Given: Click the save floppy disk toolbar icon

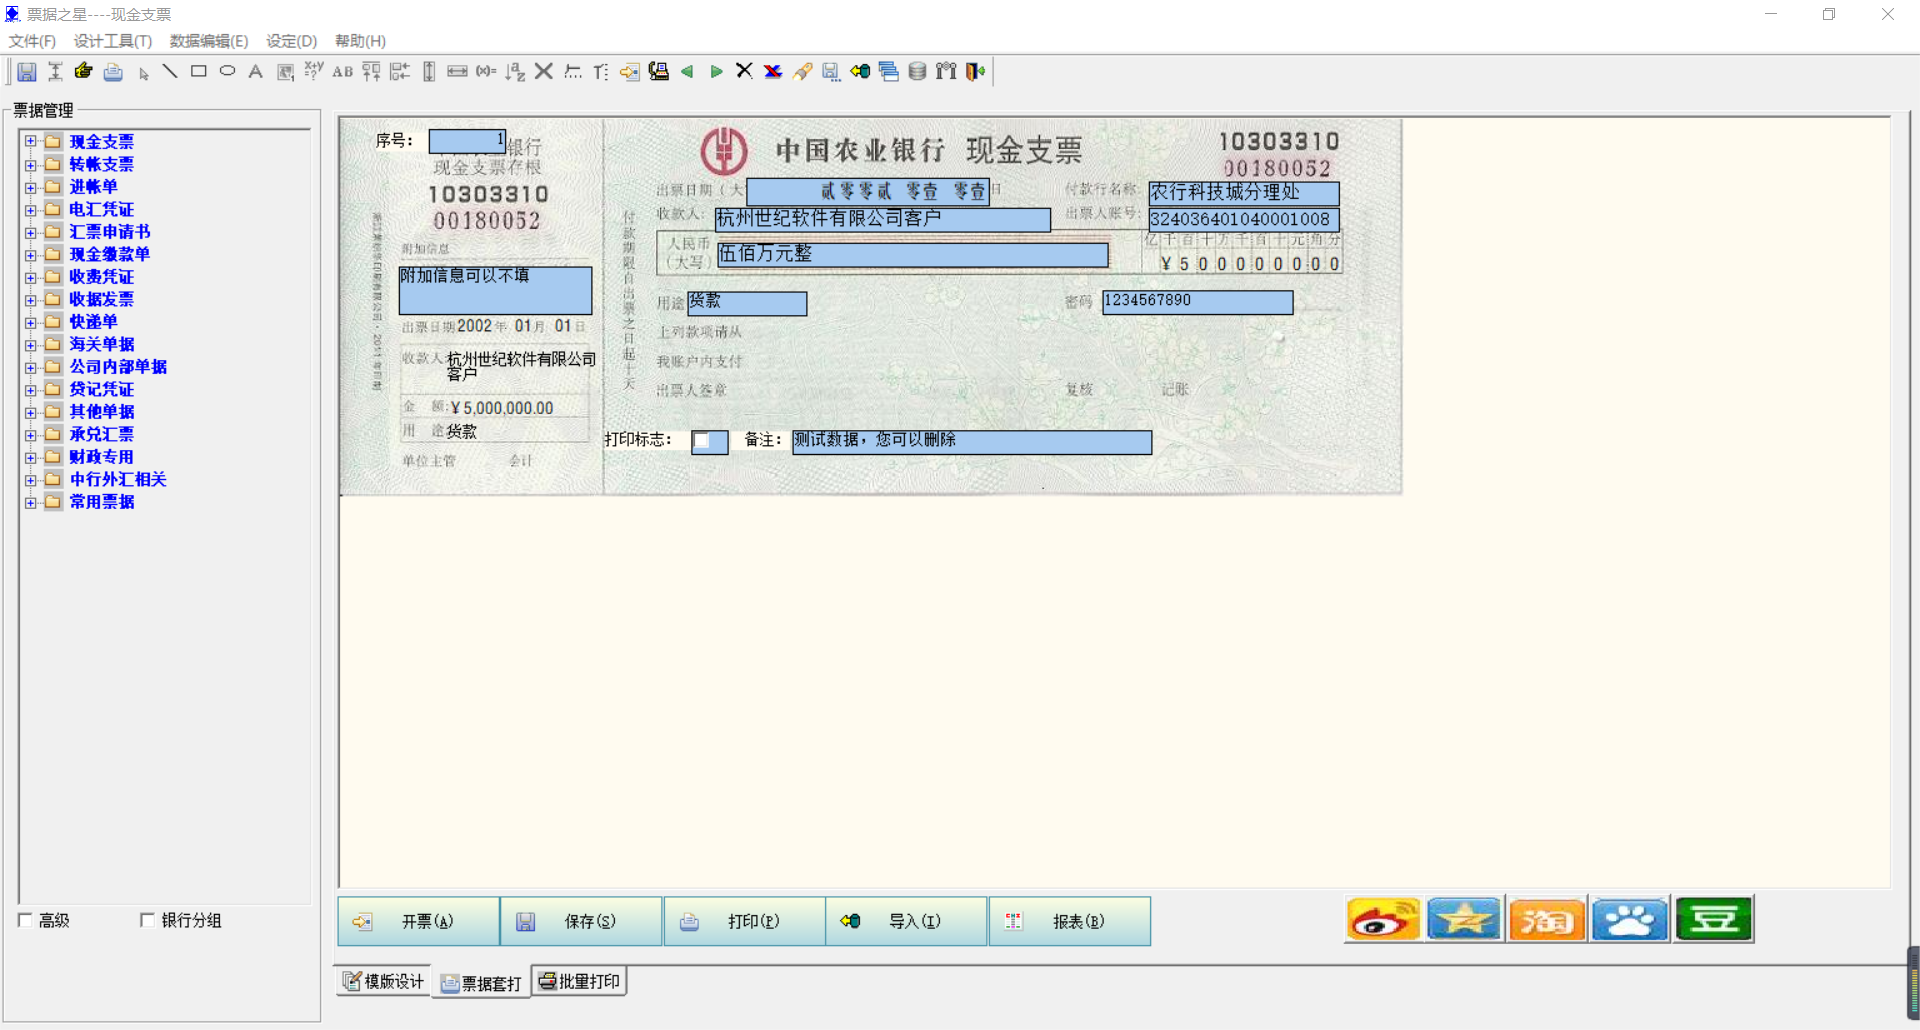Looking at the screenshot, I should coord(27,72).
